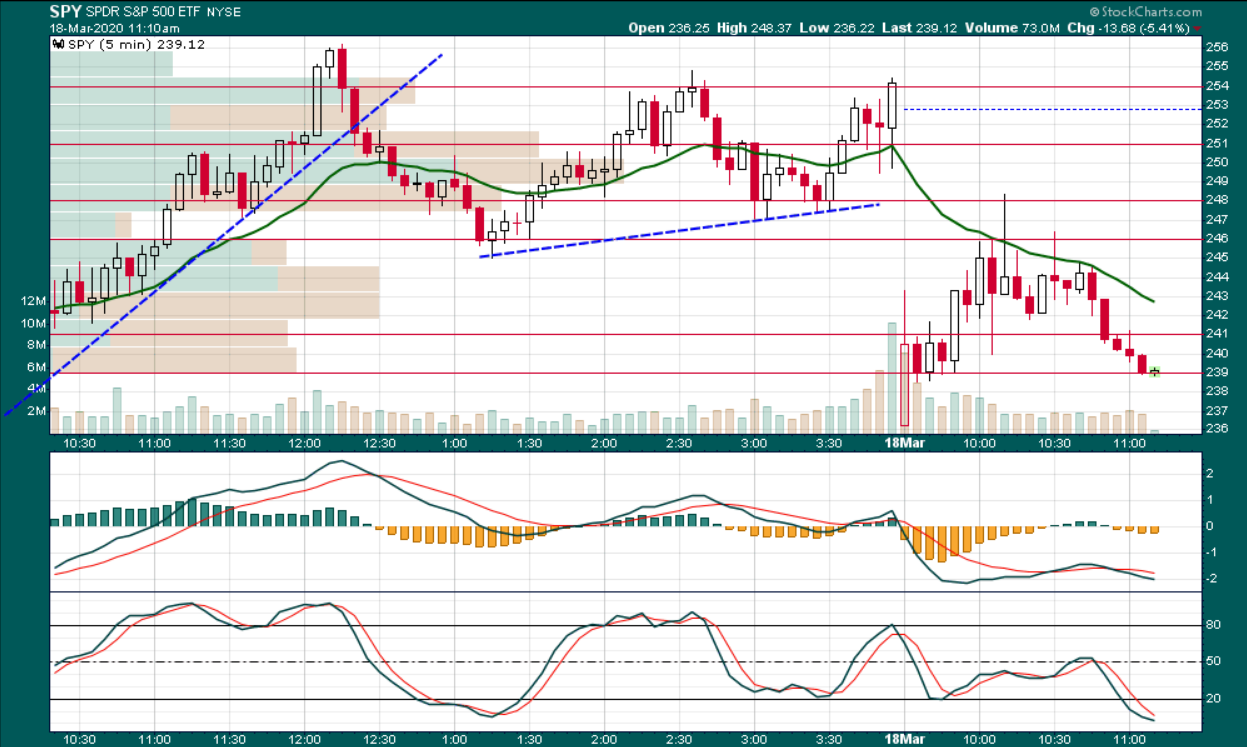Click the Volume 73.0M value
The image size is (1247, 747).
click(1013, 28)
